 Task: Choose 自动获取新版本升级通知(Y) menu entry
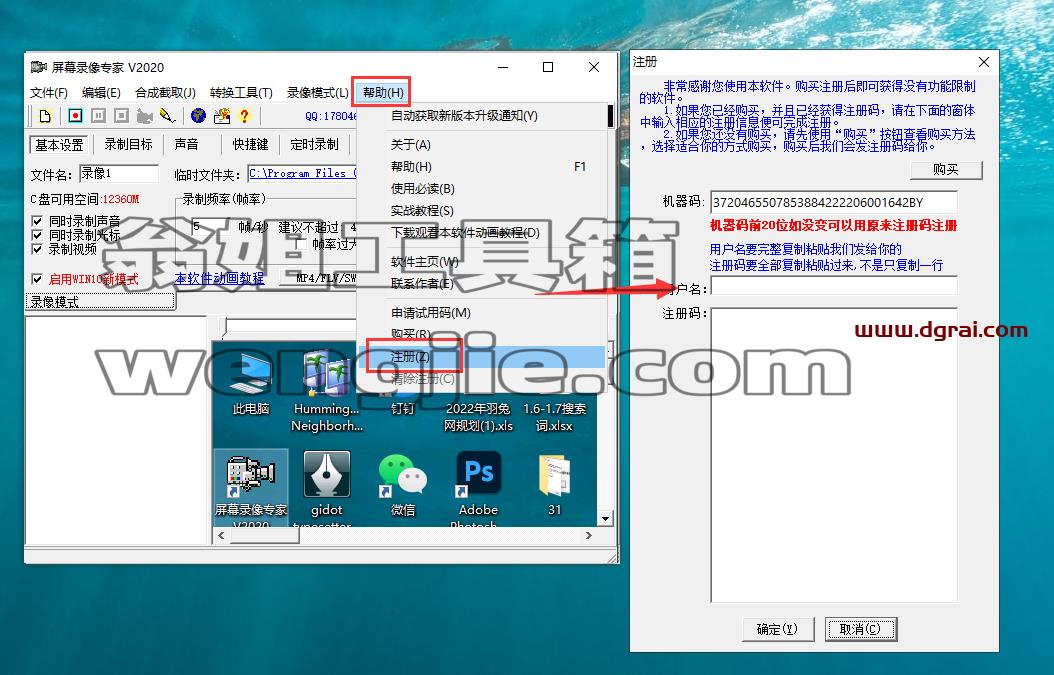(483, 116)
